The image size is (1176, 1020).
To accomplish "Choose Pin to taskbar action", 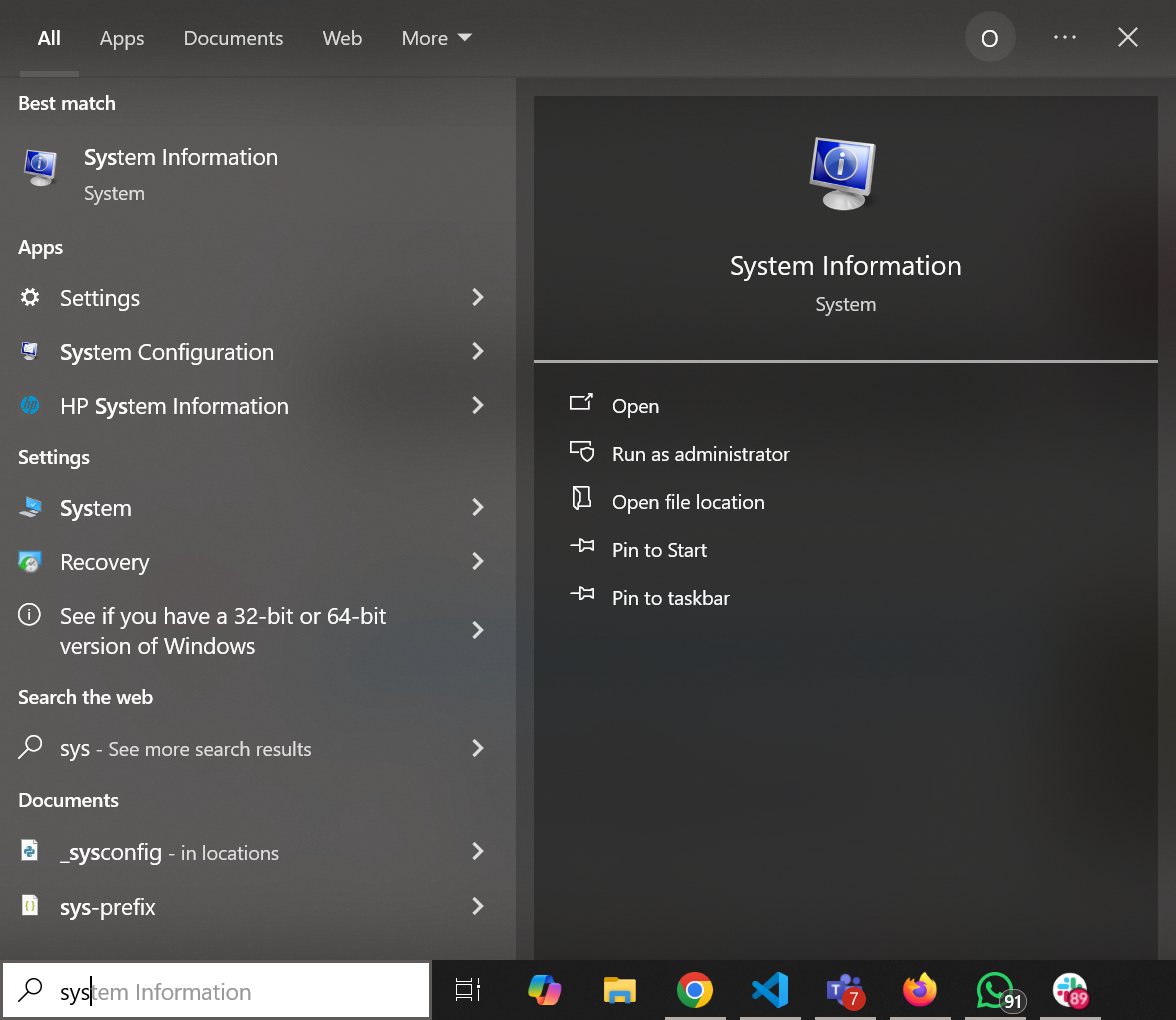I will [x=670, y=598].
